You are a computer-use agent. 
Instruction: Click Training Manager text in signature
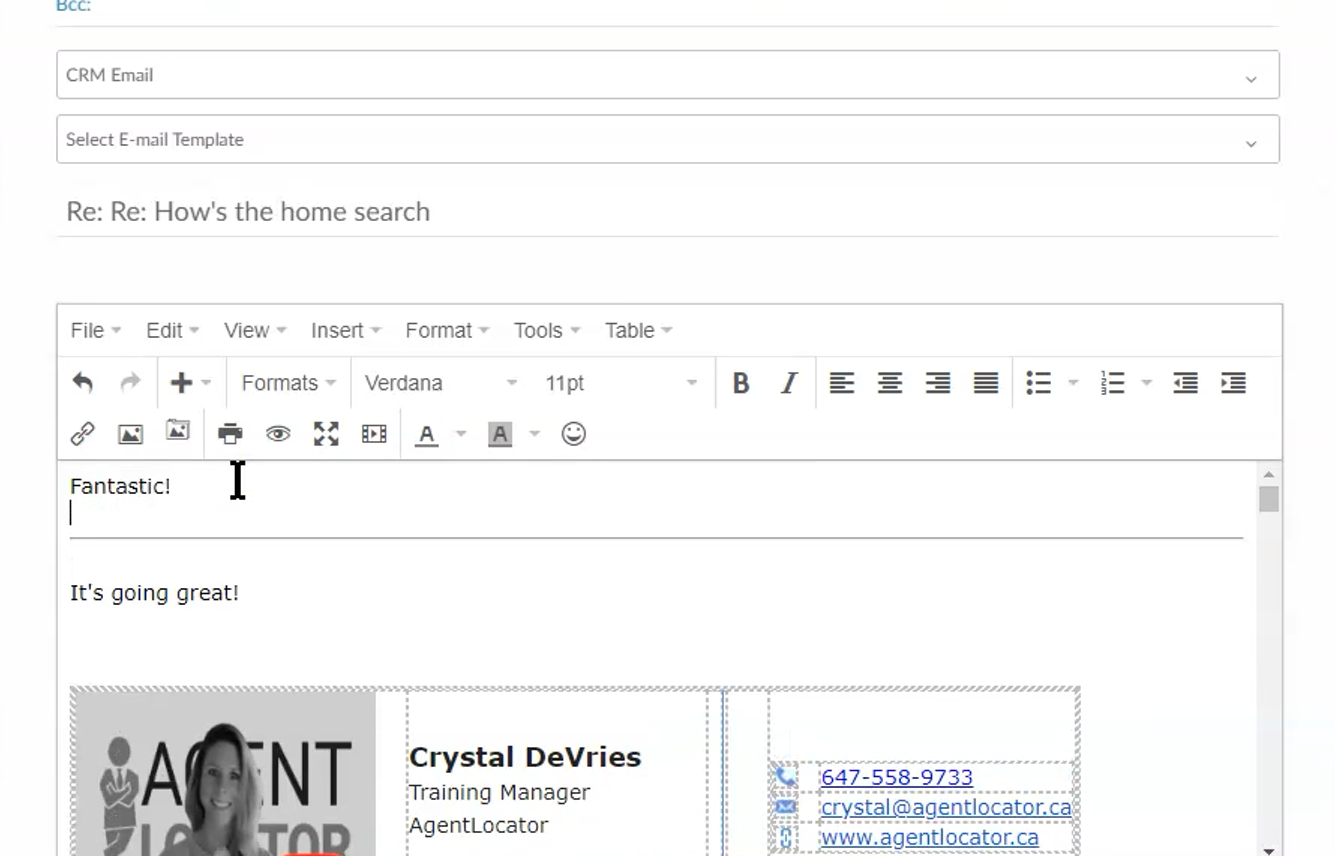coord(499,792)
